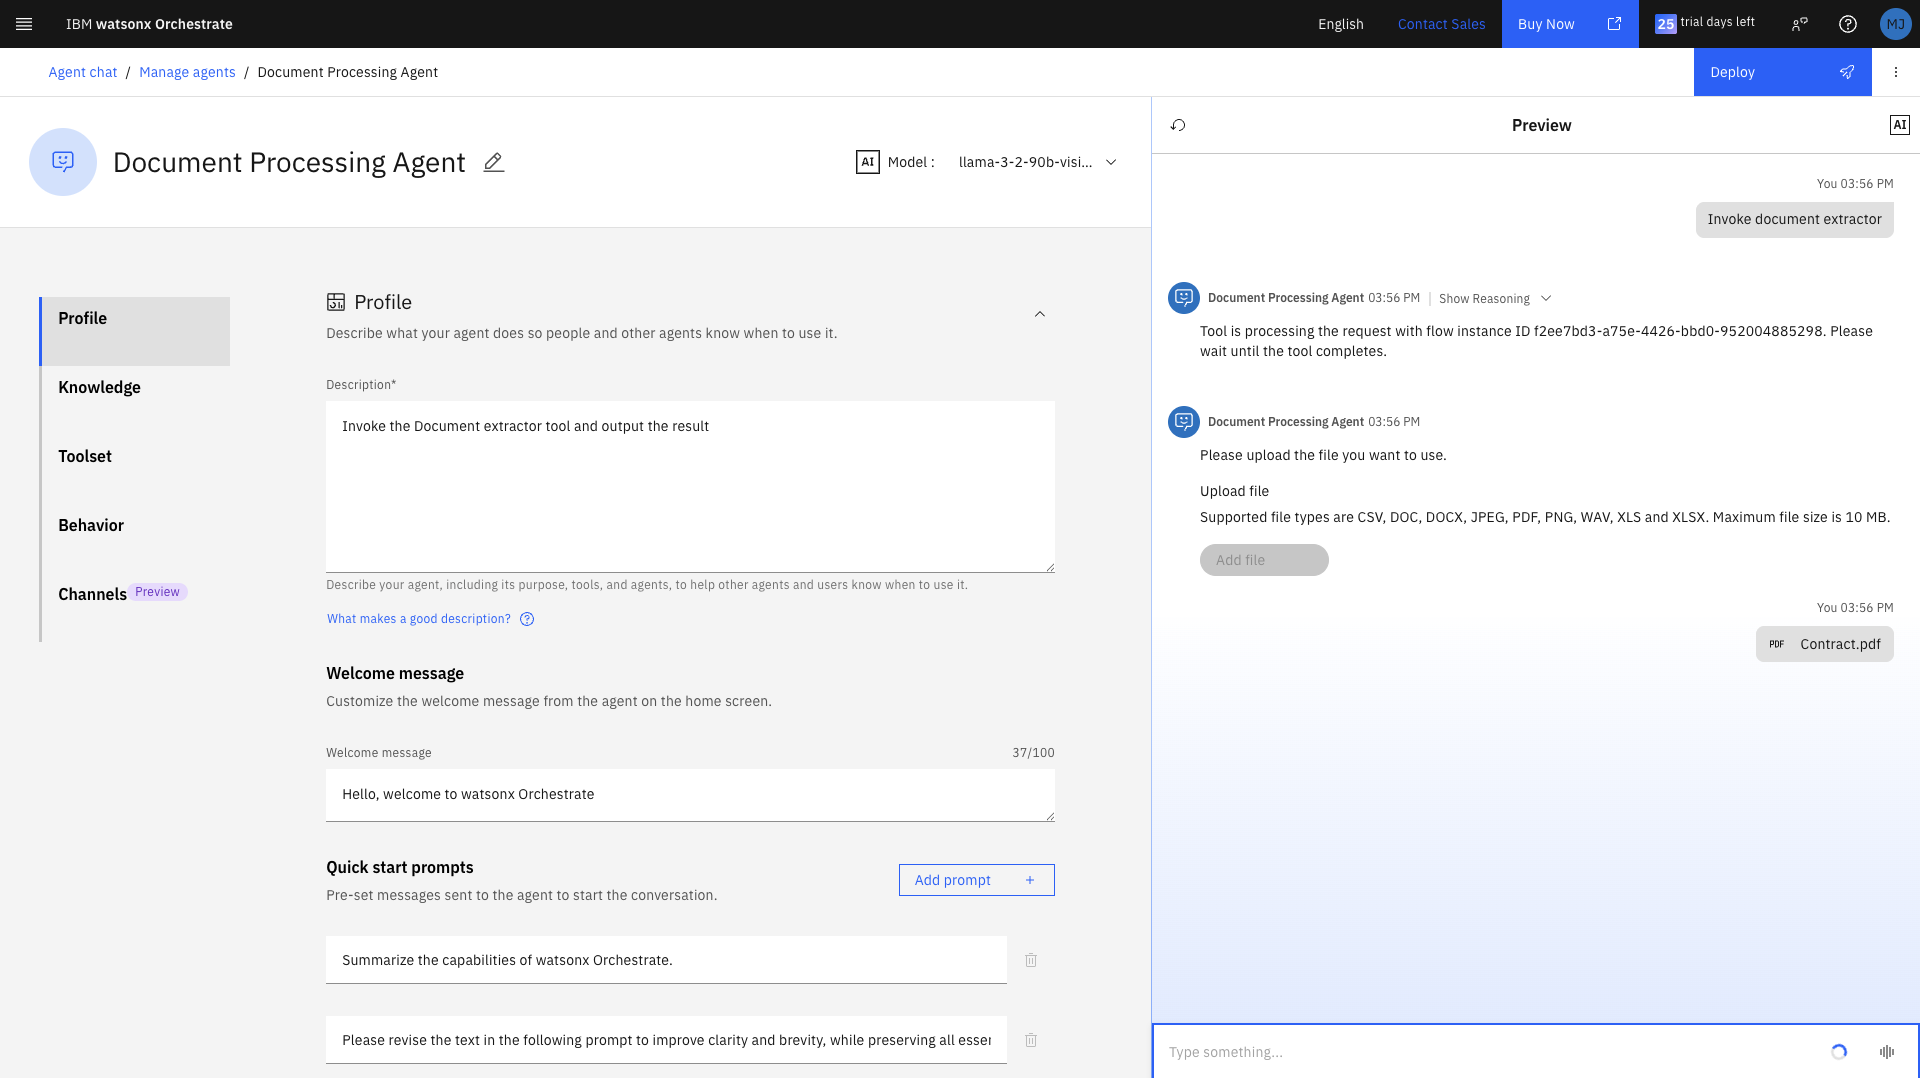This screenshot has width=1920, height=1078.
Task: Reset the preview chat conversation
Action: [x=1178, y=125]
